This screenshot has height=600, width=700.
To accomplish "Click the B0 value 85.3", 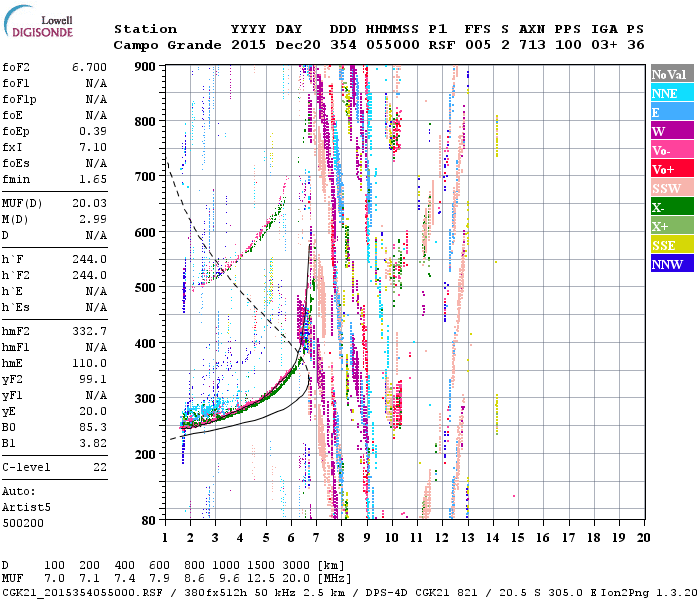I will click(93, 427).
